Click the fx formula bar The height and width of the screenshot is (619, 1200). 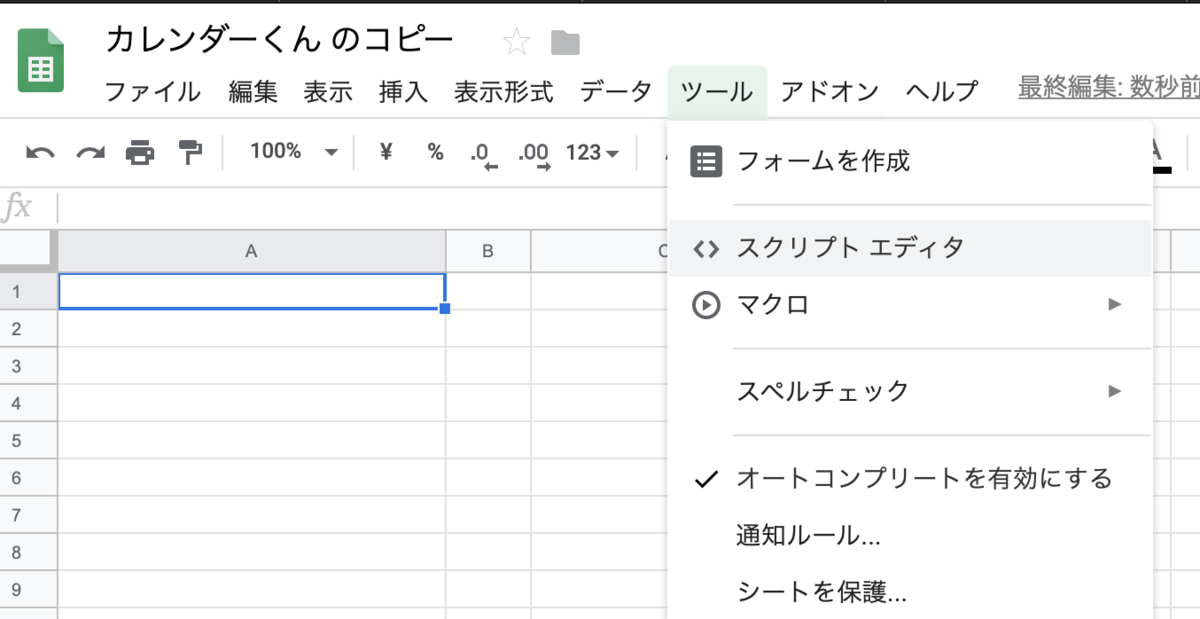[22, 206]
